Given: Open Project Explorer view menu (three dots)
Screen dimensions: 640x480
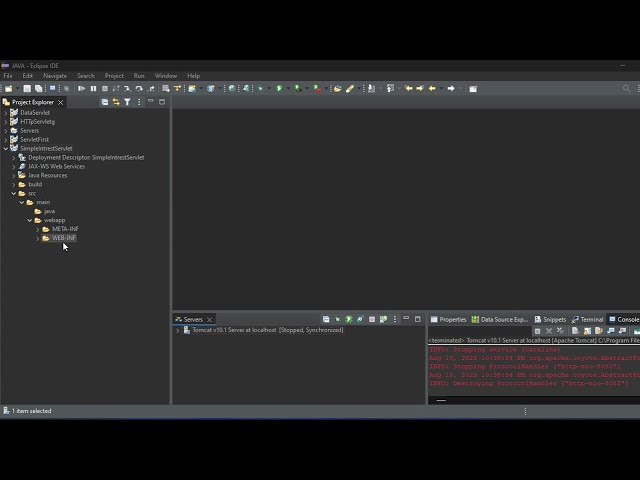Looking at the screenshot, I should point(139,102).
